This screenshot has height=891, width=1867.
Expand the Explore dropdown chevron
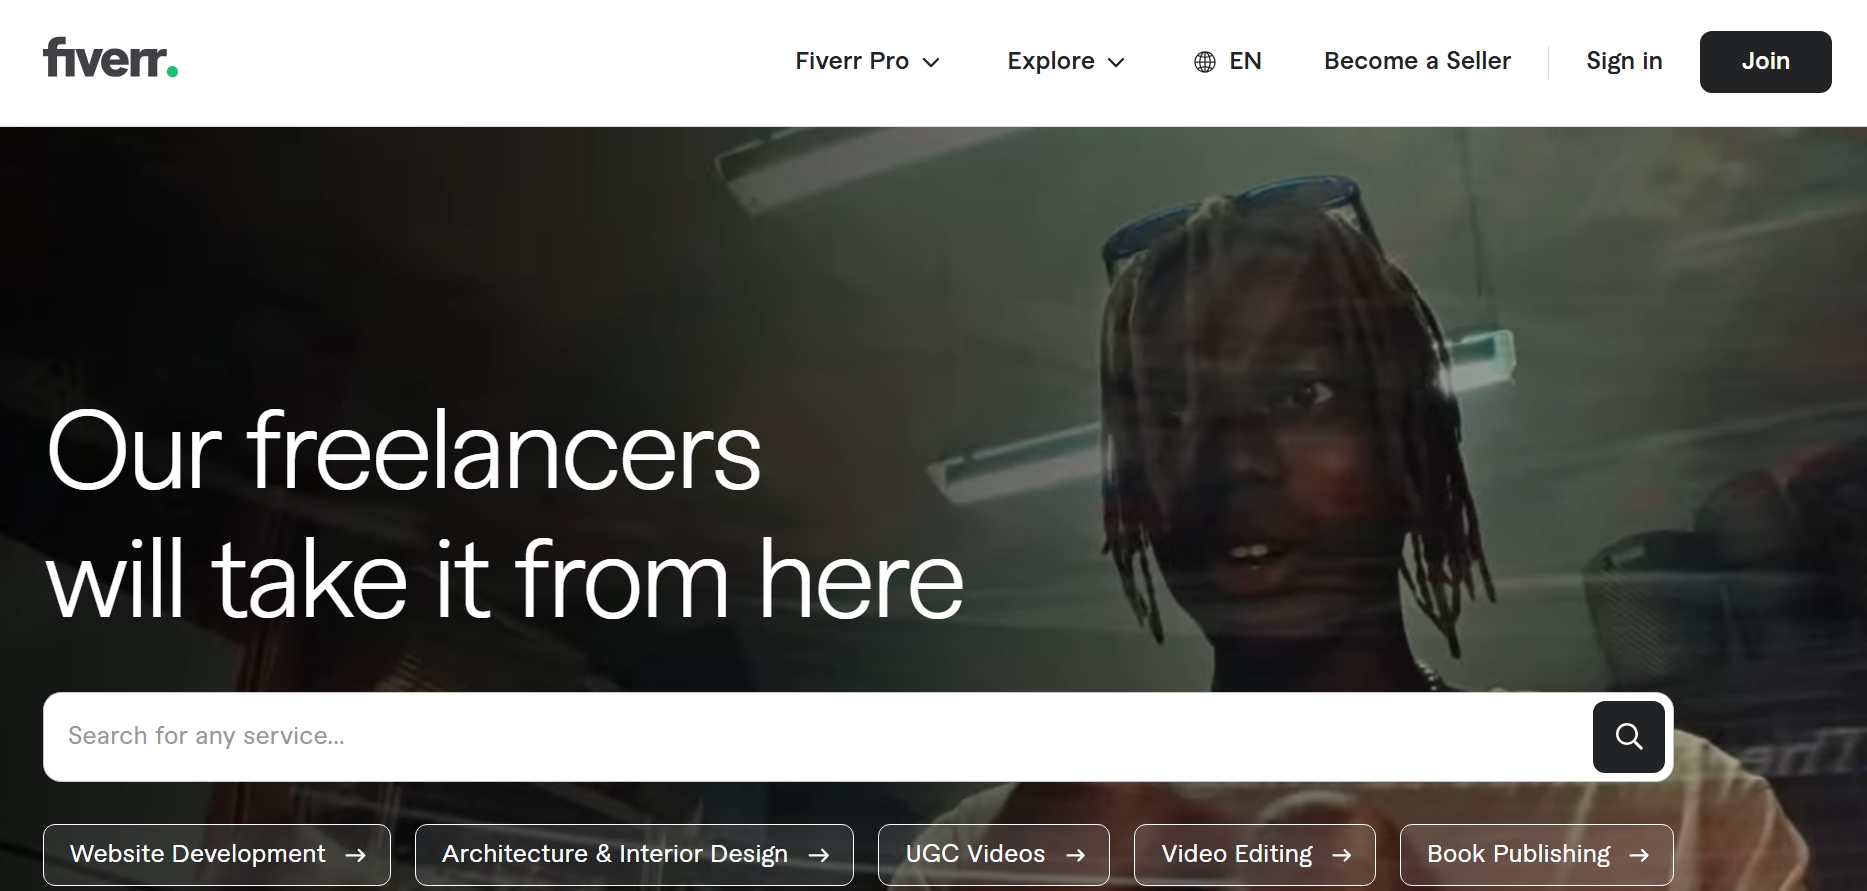tap(1117, 63)
